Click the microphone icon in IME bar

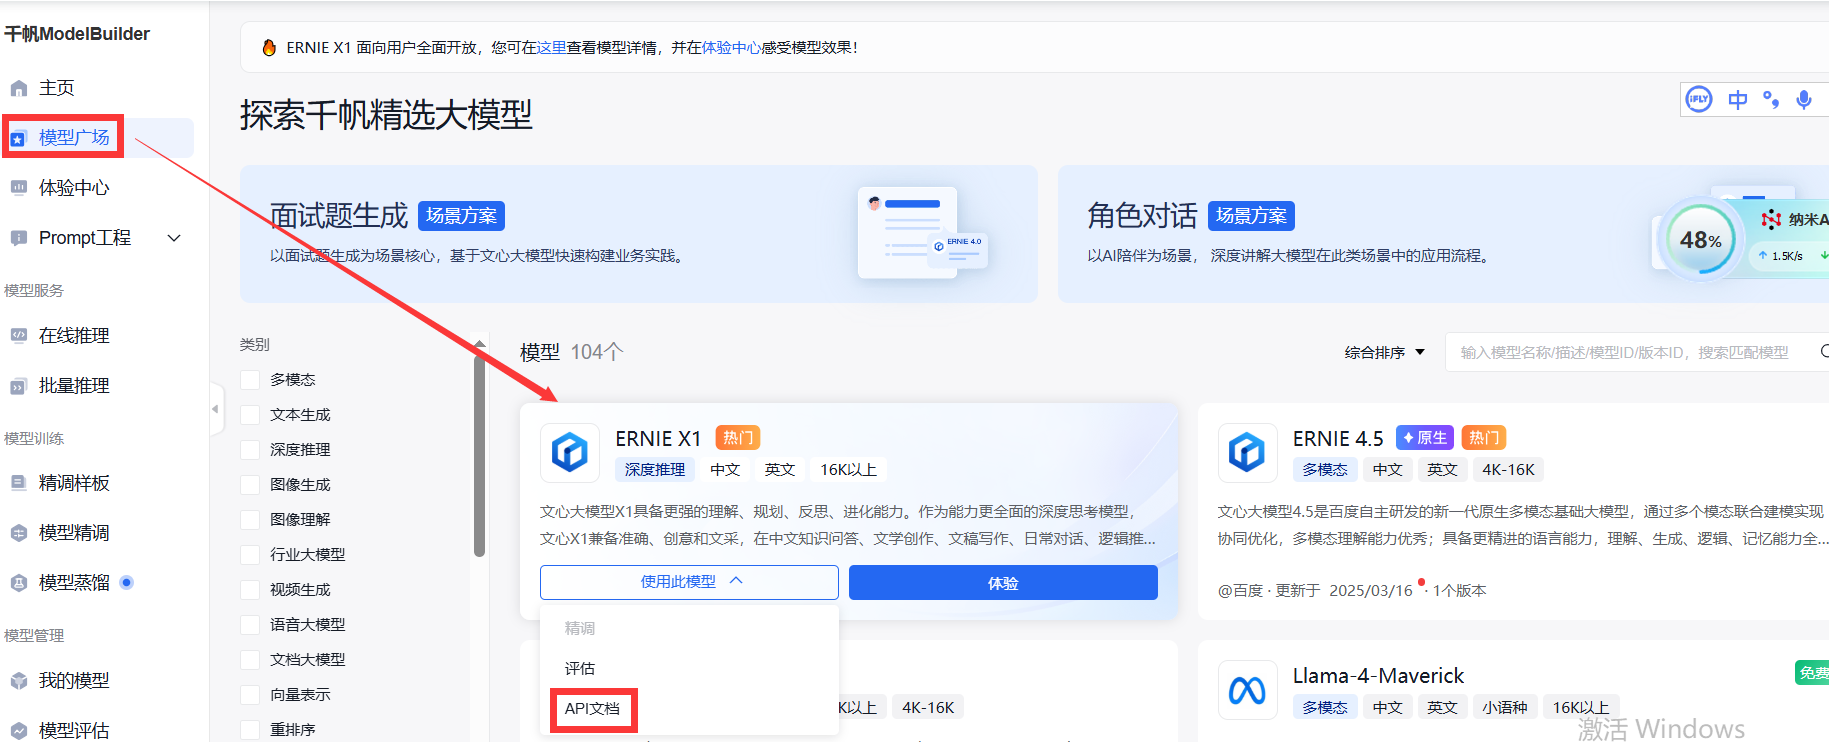[x=1804, y=100]
